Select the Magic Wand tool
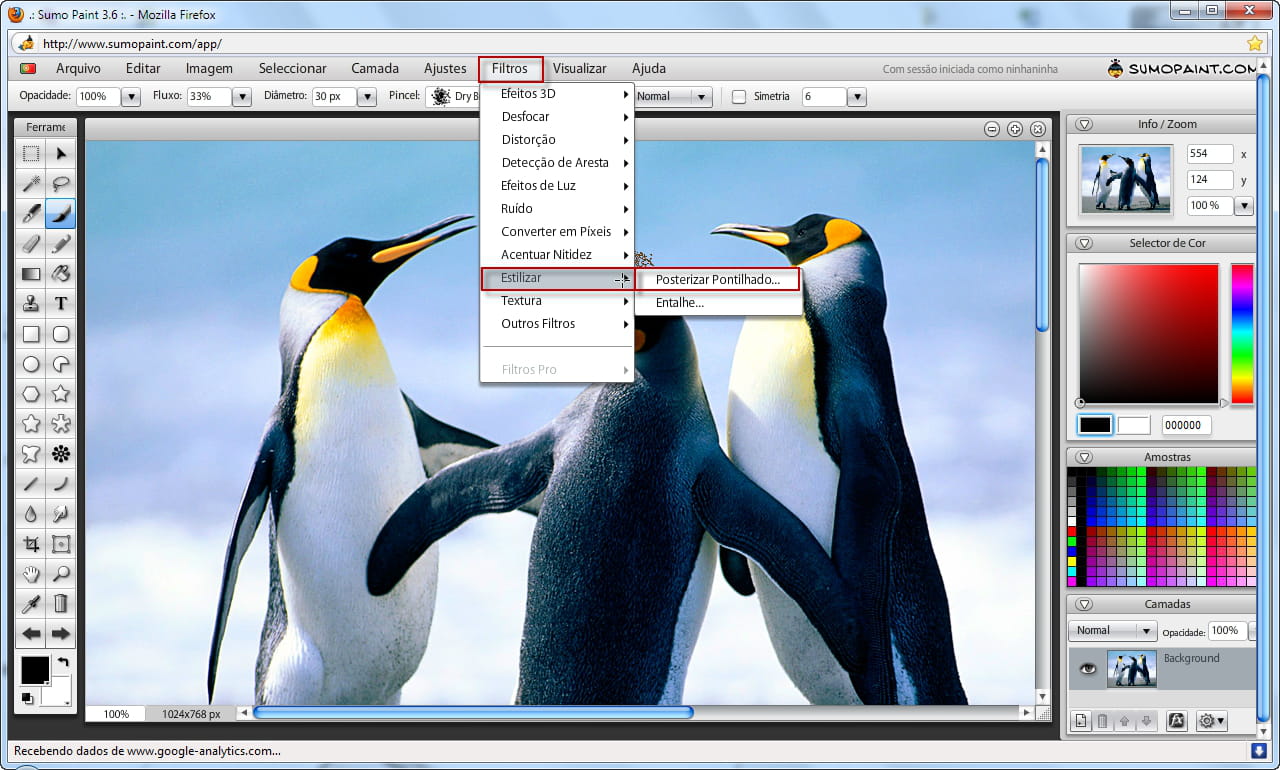Image resolution: width=1280 pixels, height=770 pixels. coord(31,183)
